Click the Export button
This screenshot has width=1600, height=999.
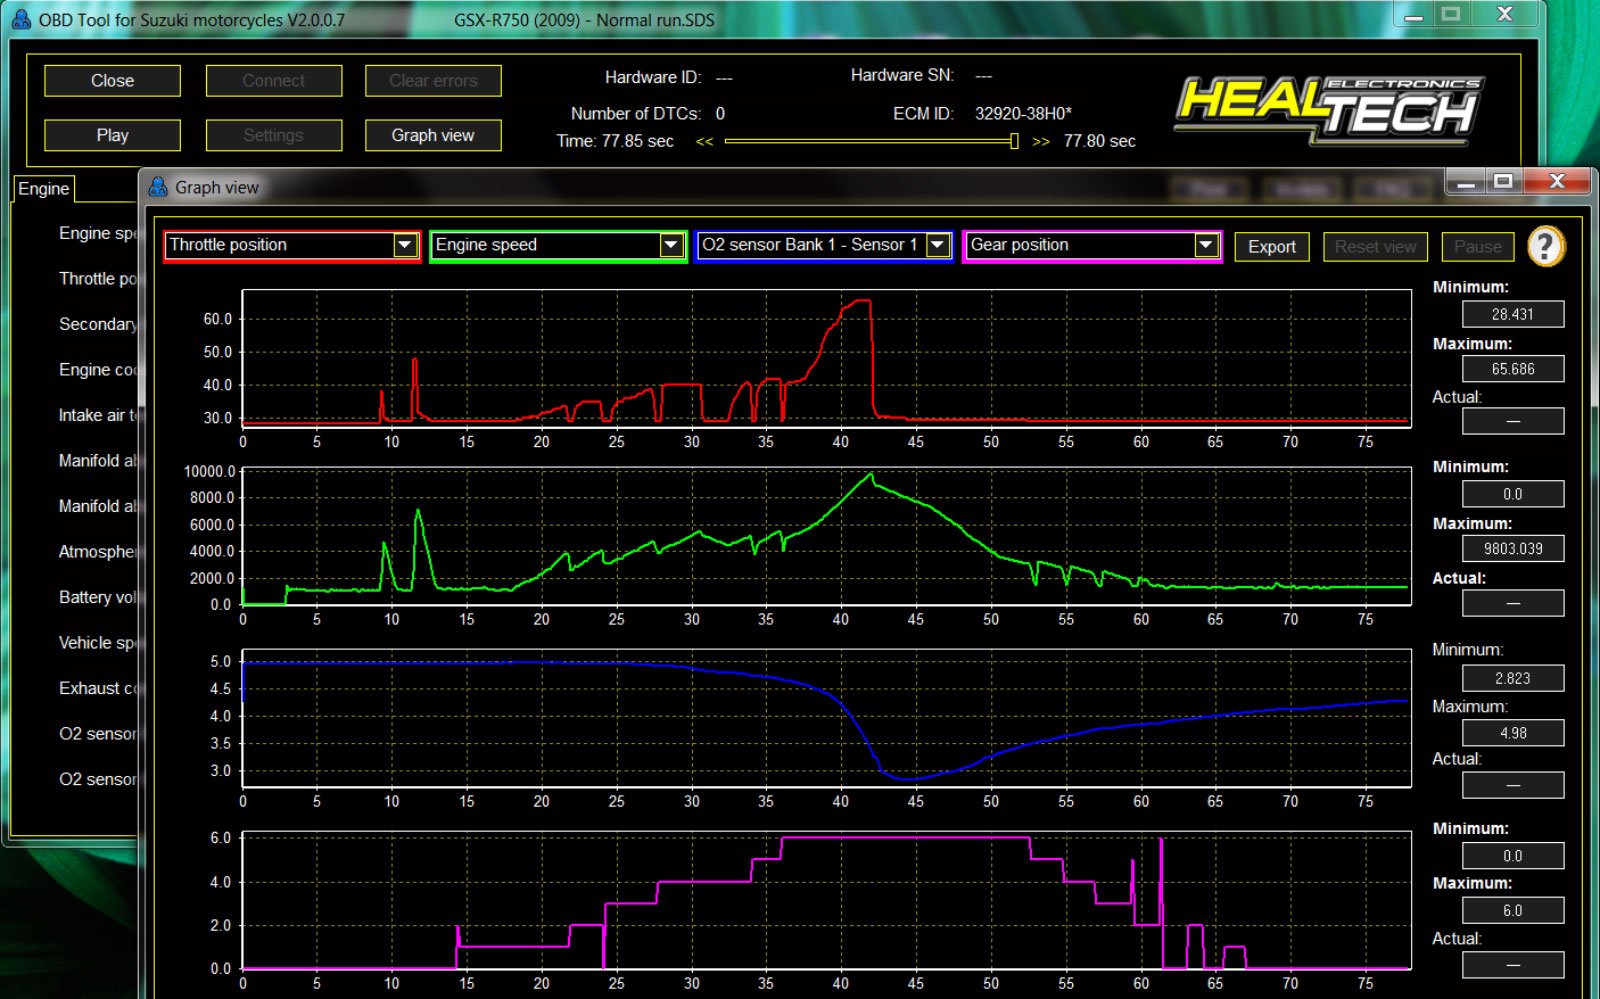click(1271, 247)
